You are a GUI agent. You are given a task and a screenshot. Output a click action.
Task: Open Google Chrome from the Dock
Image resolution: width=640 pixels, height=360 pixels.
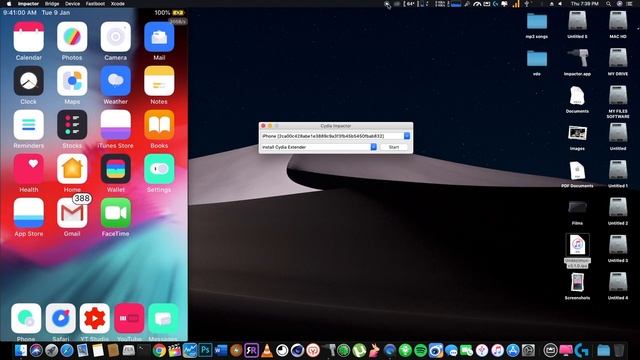click(x=159, y=350)
